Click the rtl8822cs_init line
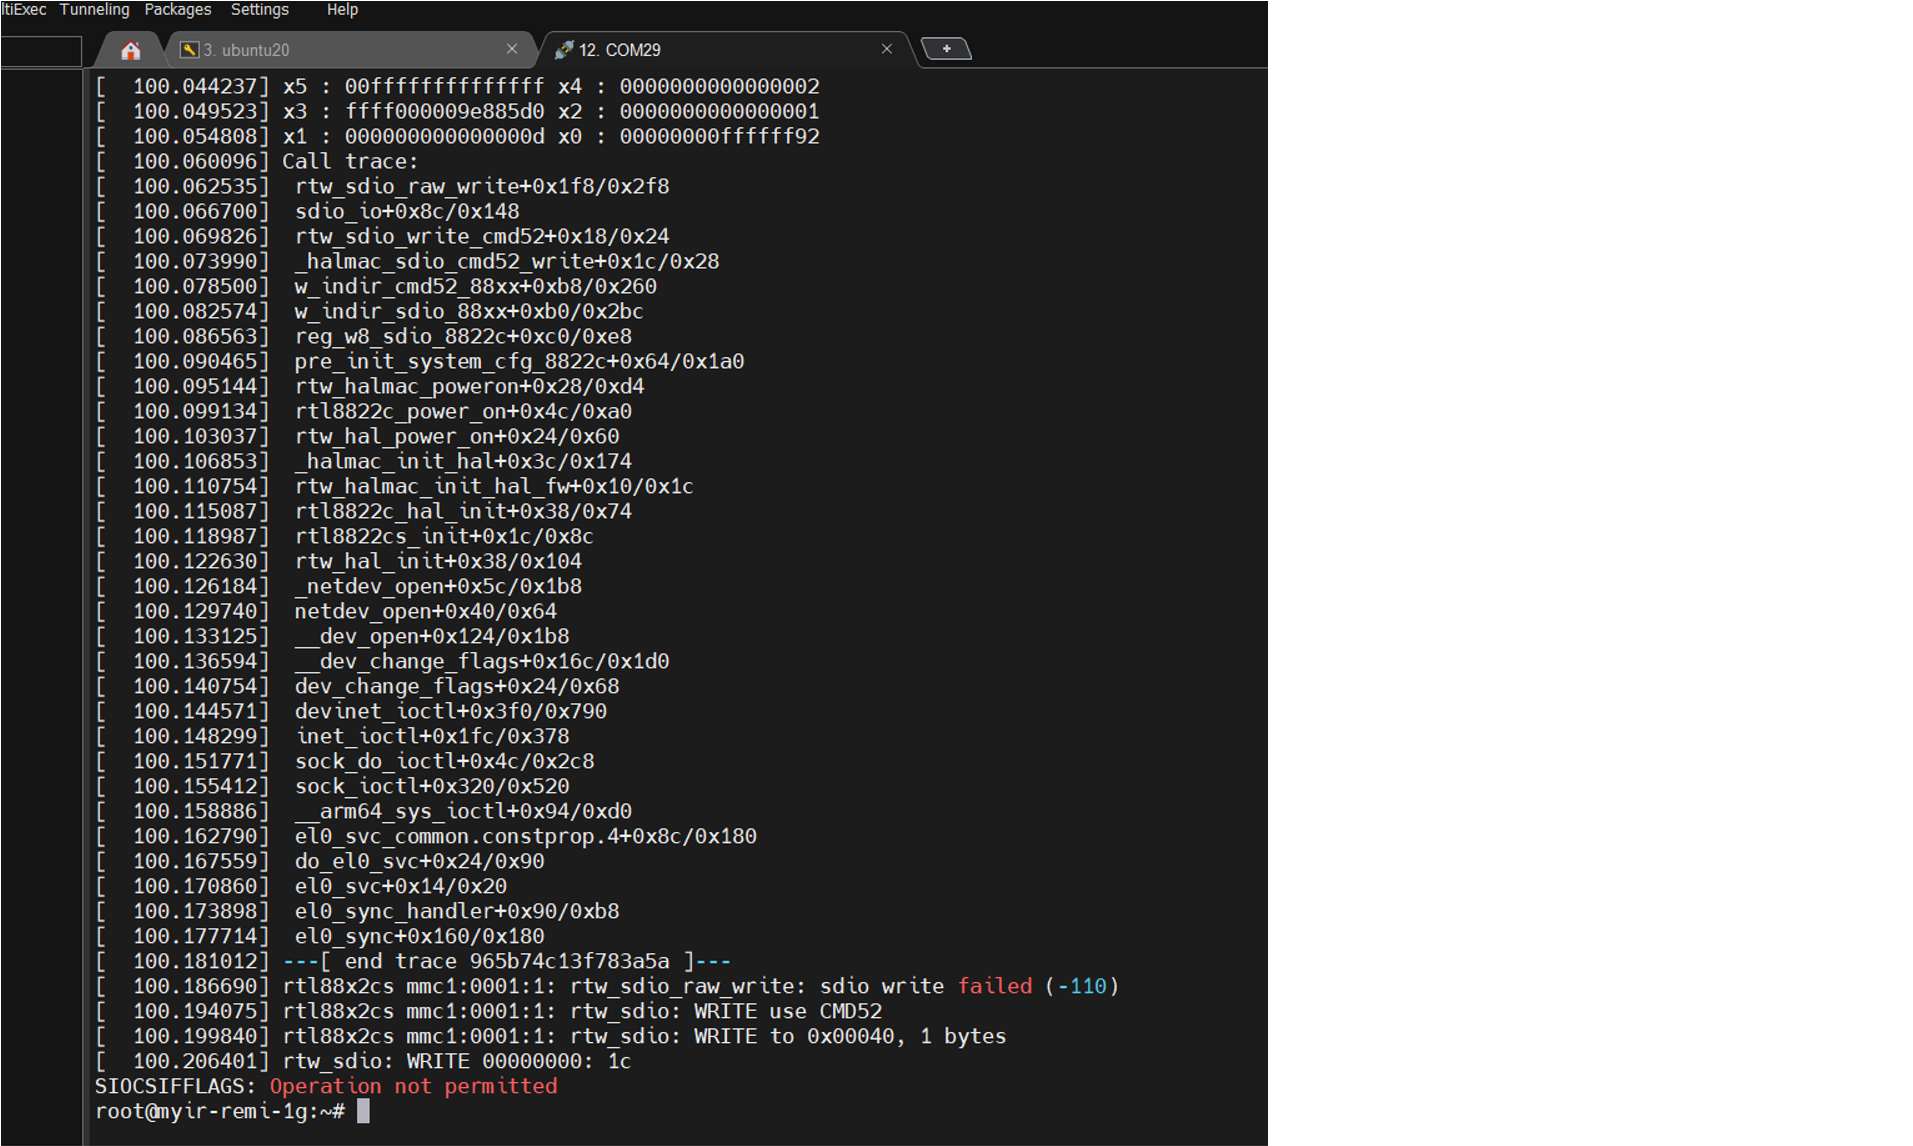This screenshot has height=1146, width=1913. (x=344, y=537)
